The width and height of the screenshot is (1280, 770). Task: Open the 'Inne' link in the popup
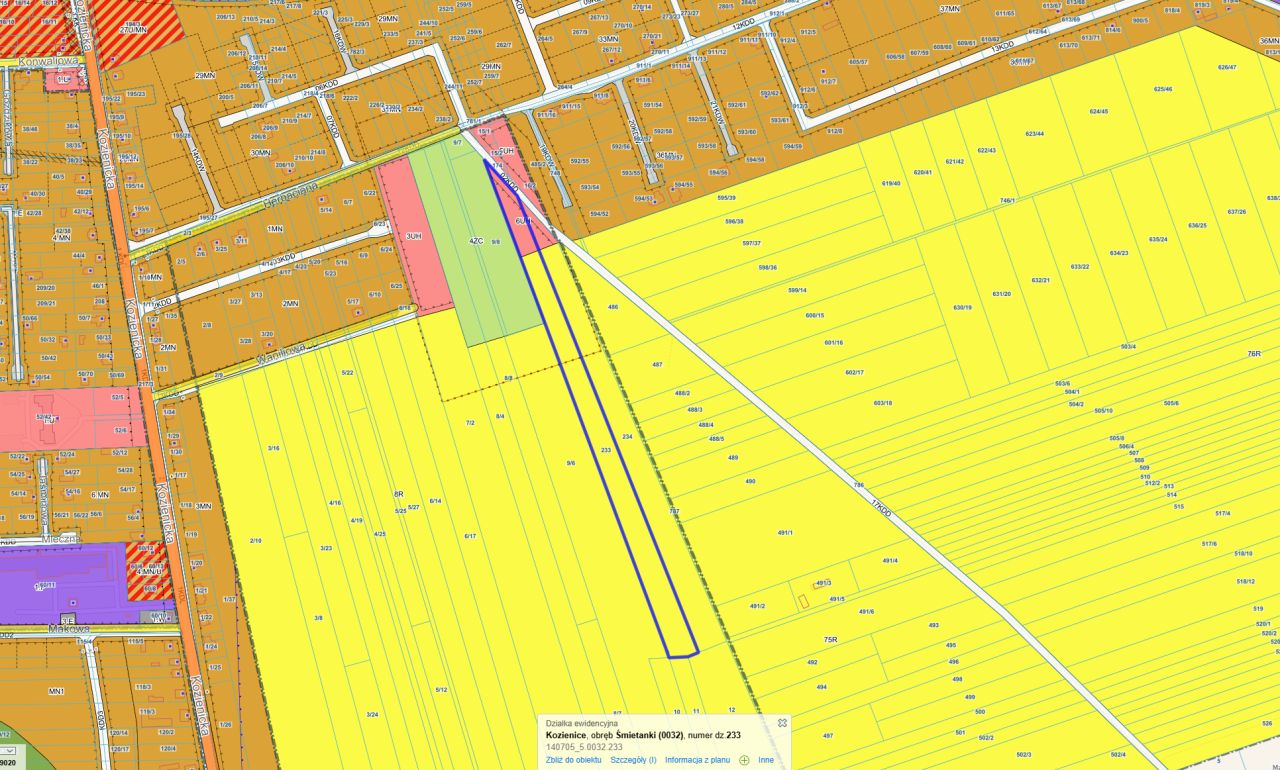tap(766, 760)
